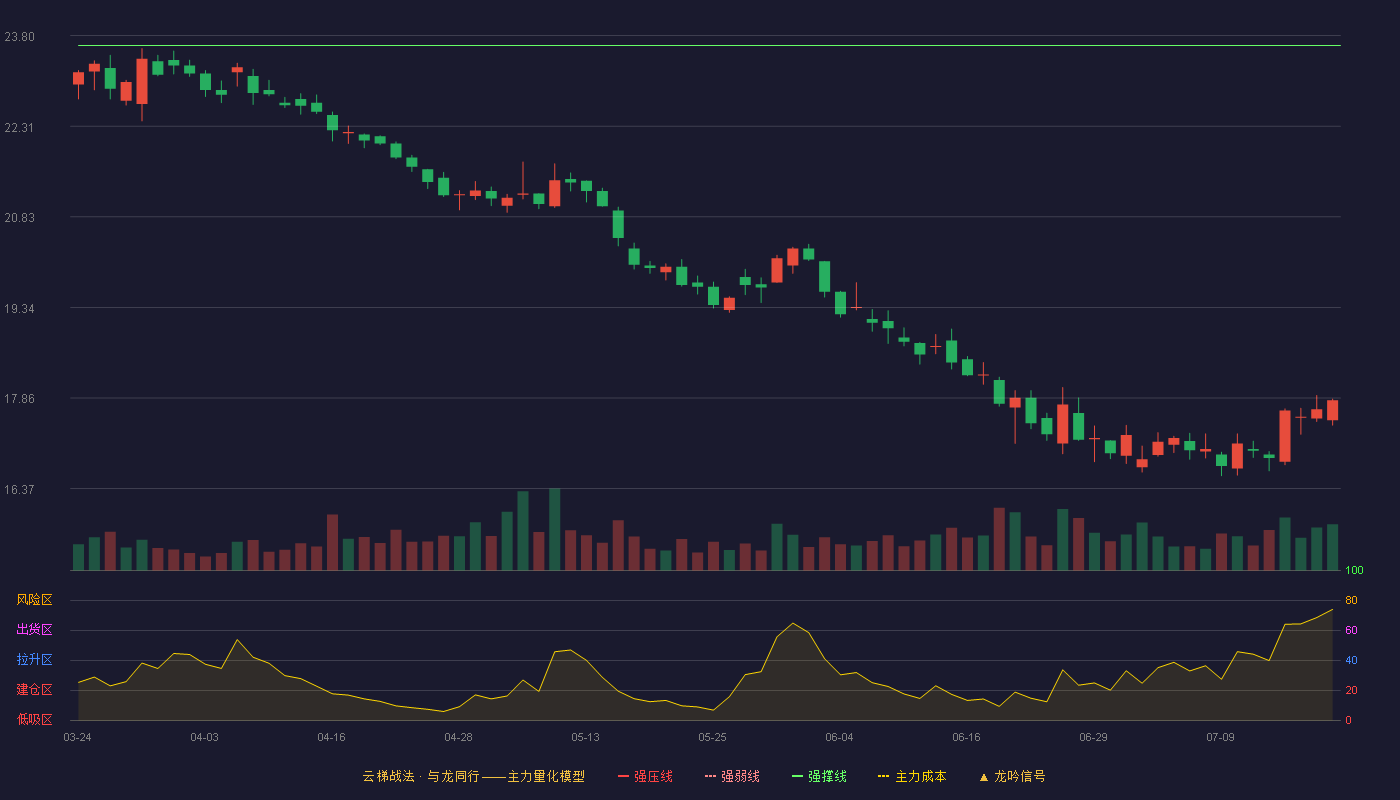This screenshot has width=1400, height=800.
Task: Select the 建仓区 zone label
Action: 34,690
